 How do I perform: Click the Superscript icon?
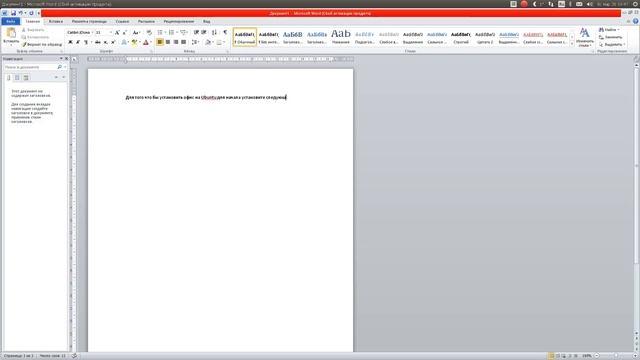[113, 42]
